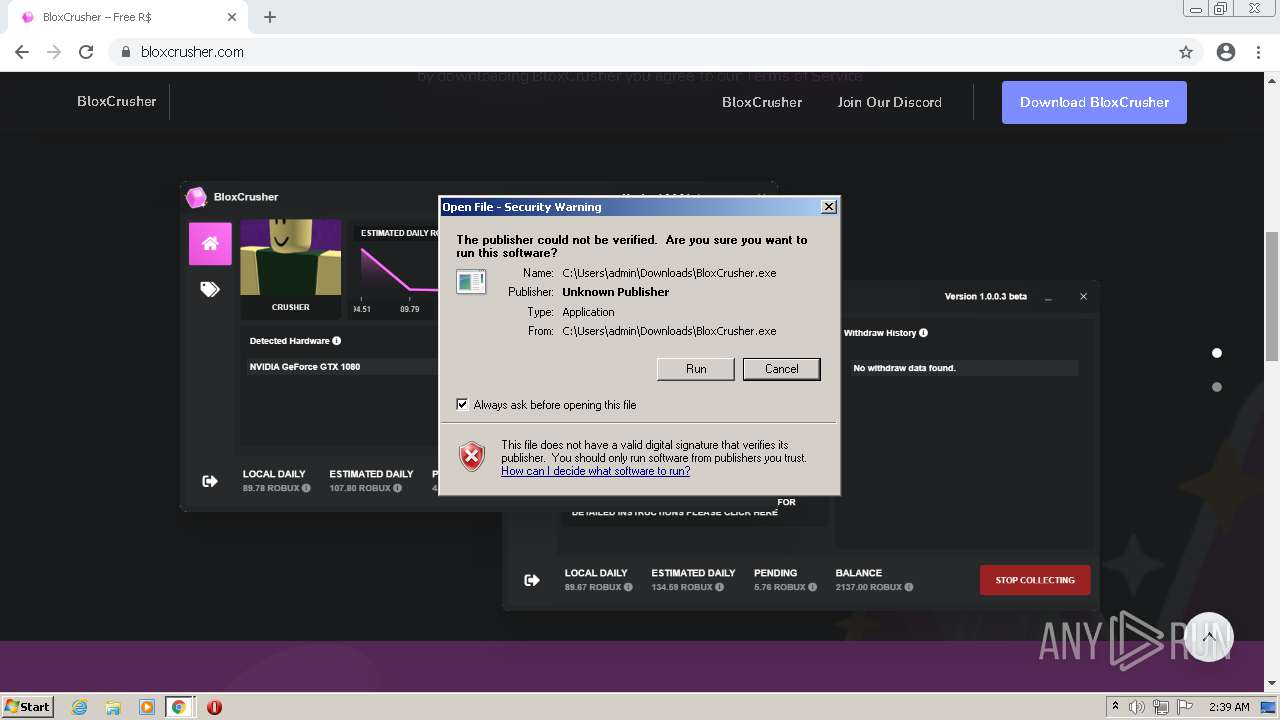Open Windows Media Player taskbar icon
Viewport: 1280px width, 720px height.
click(147, 707)
